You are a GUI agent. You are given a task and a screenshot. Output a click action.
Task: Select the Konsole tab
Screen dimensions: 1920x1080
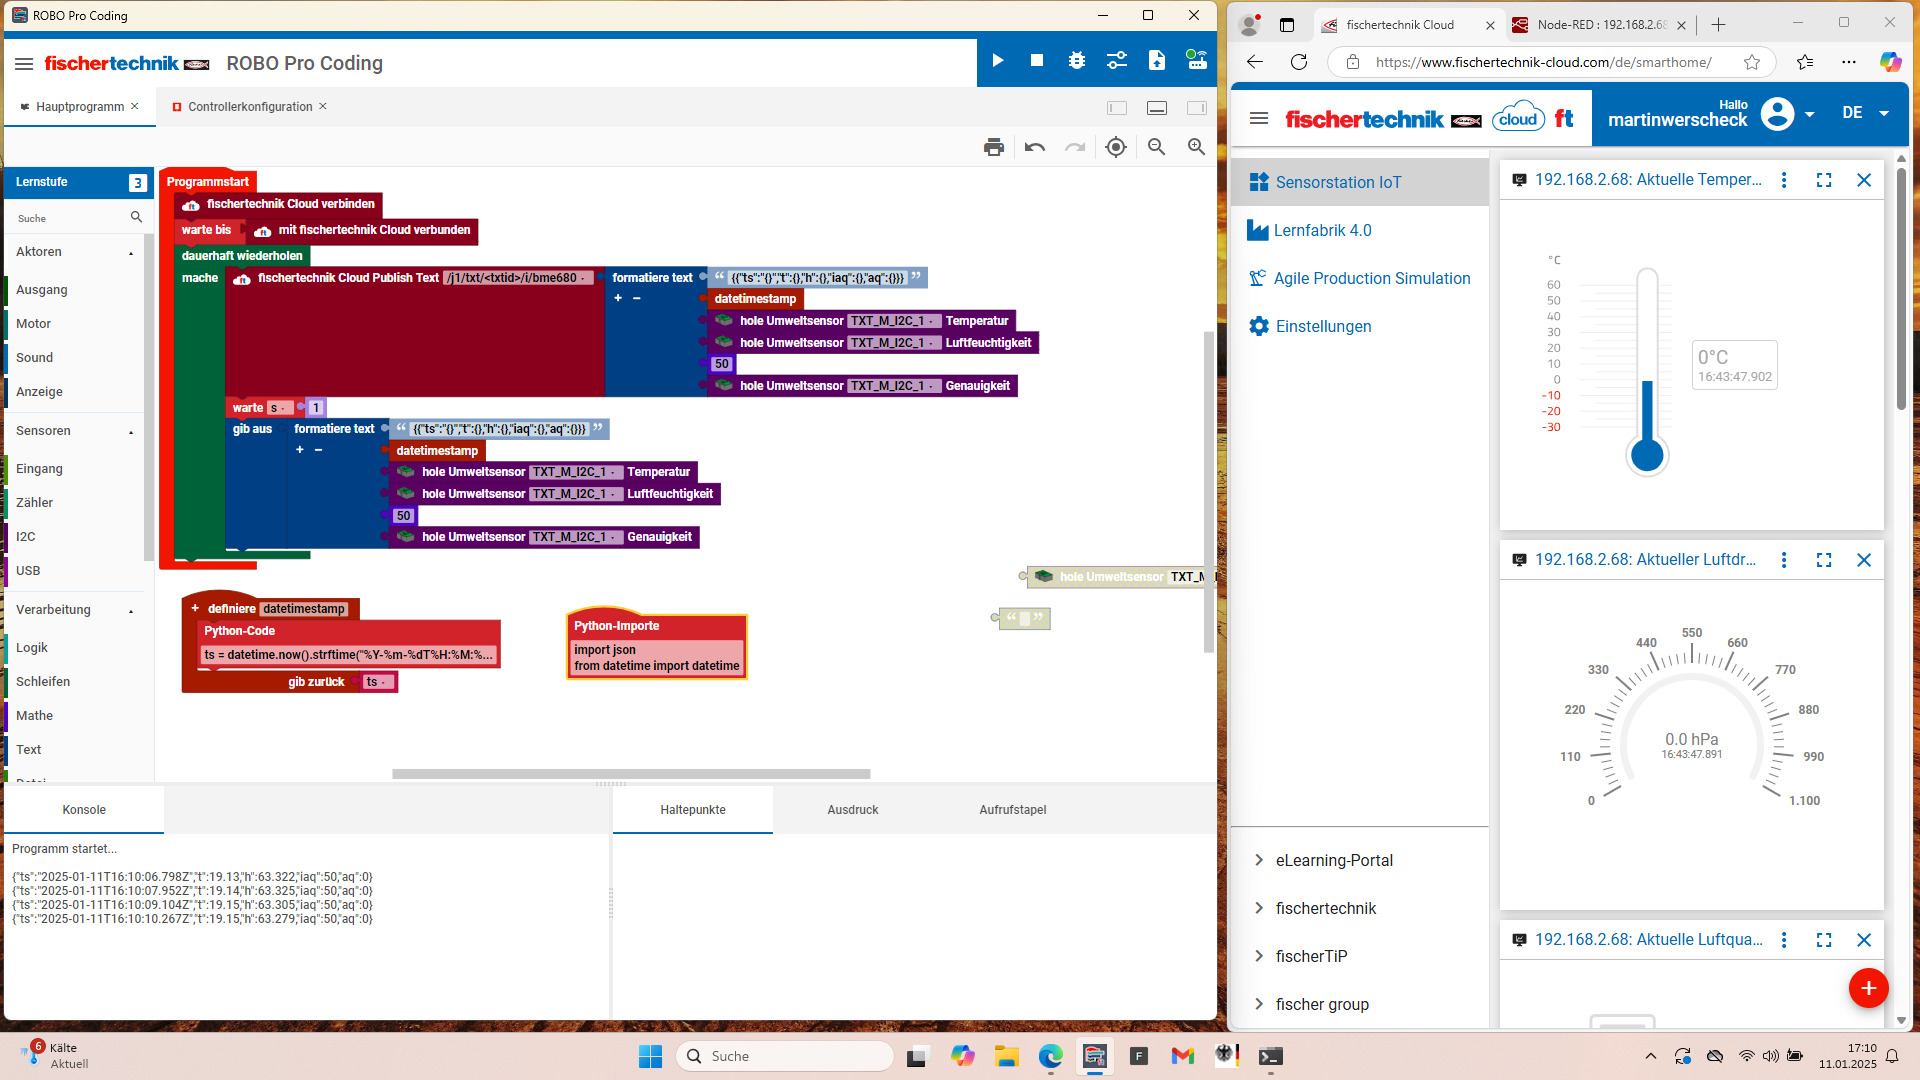(84, 810)
